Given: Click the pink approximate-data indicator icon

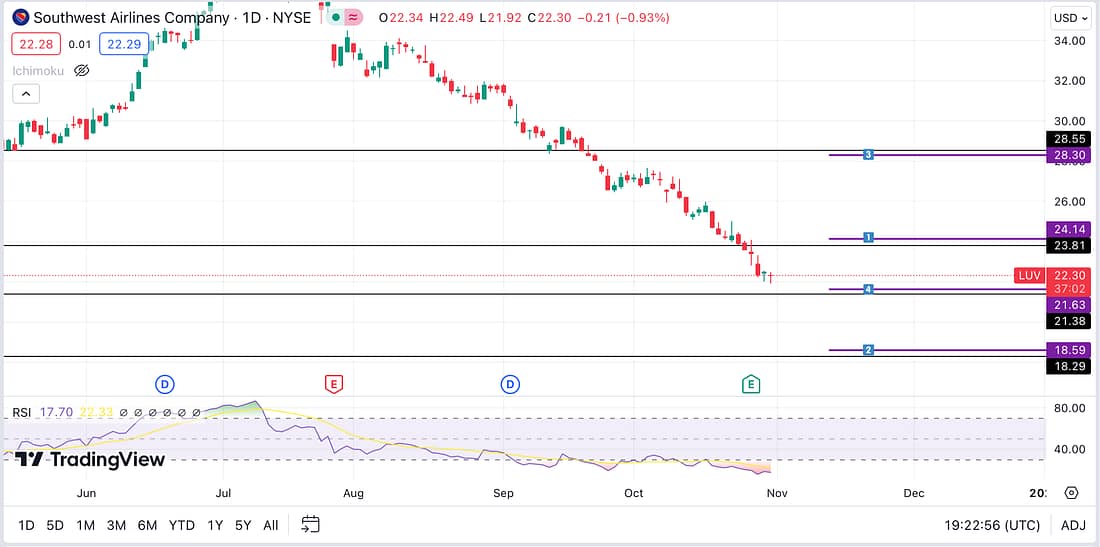Looking at the screenshot, I should click(353, 18).
